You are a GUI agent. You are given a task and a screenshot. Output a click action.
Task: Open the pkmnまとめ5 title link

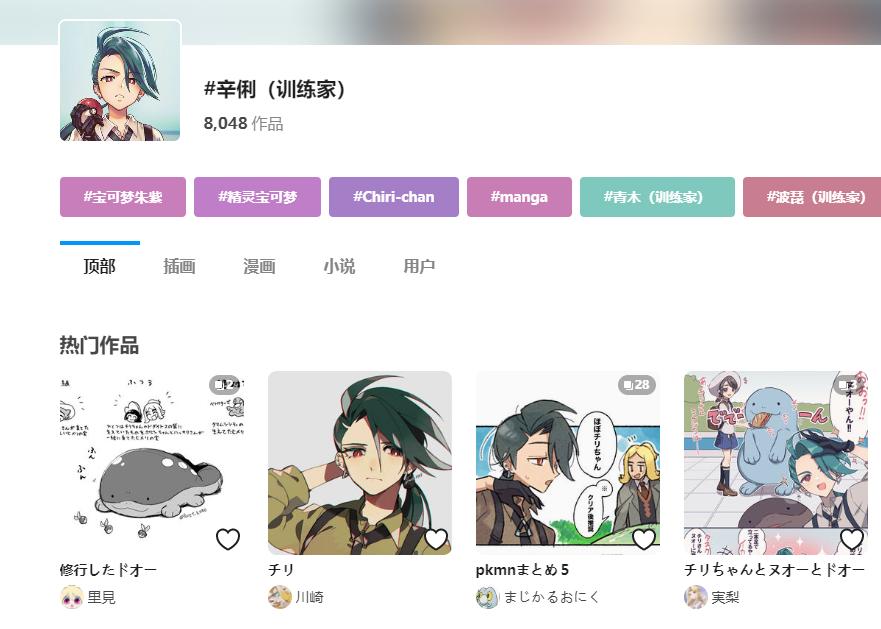(x=522, y=570)
